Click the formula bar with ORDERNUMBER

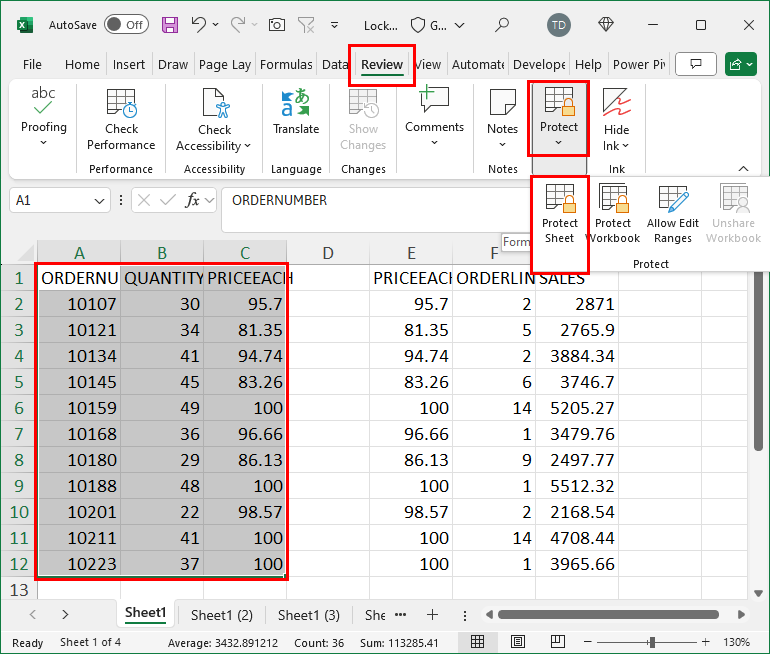[x=376, y=210]
